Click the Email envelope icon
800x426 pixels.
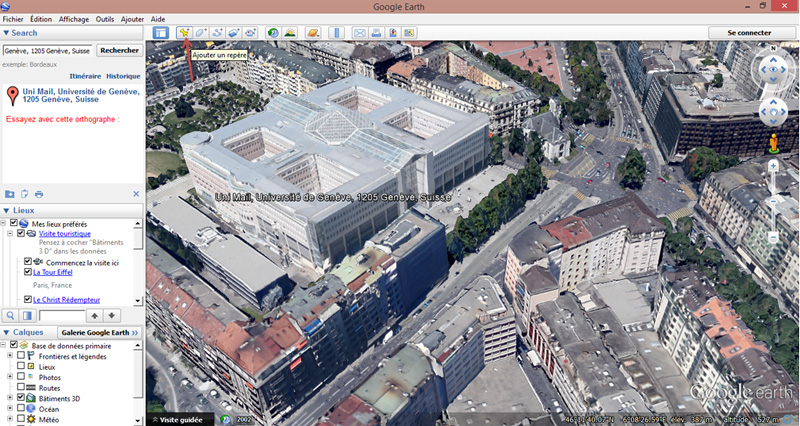360,33
